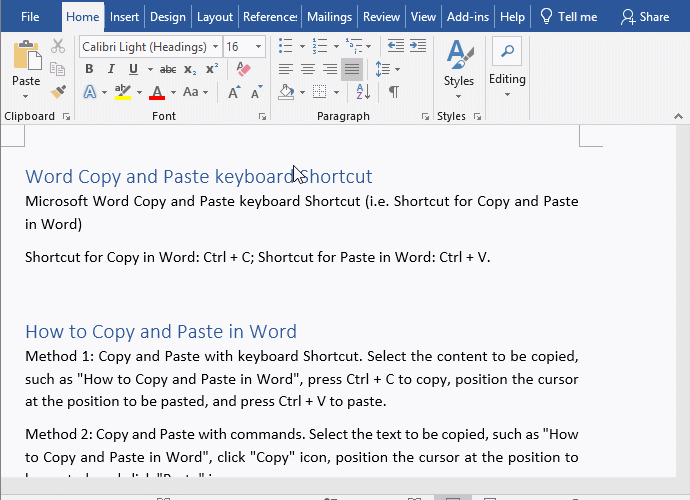Collapse the ribbon

[678, 116]
